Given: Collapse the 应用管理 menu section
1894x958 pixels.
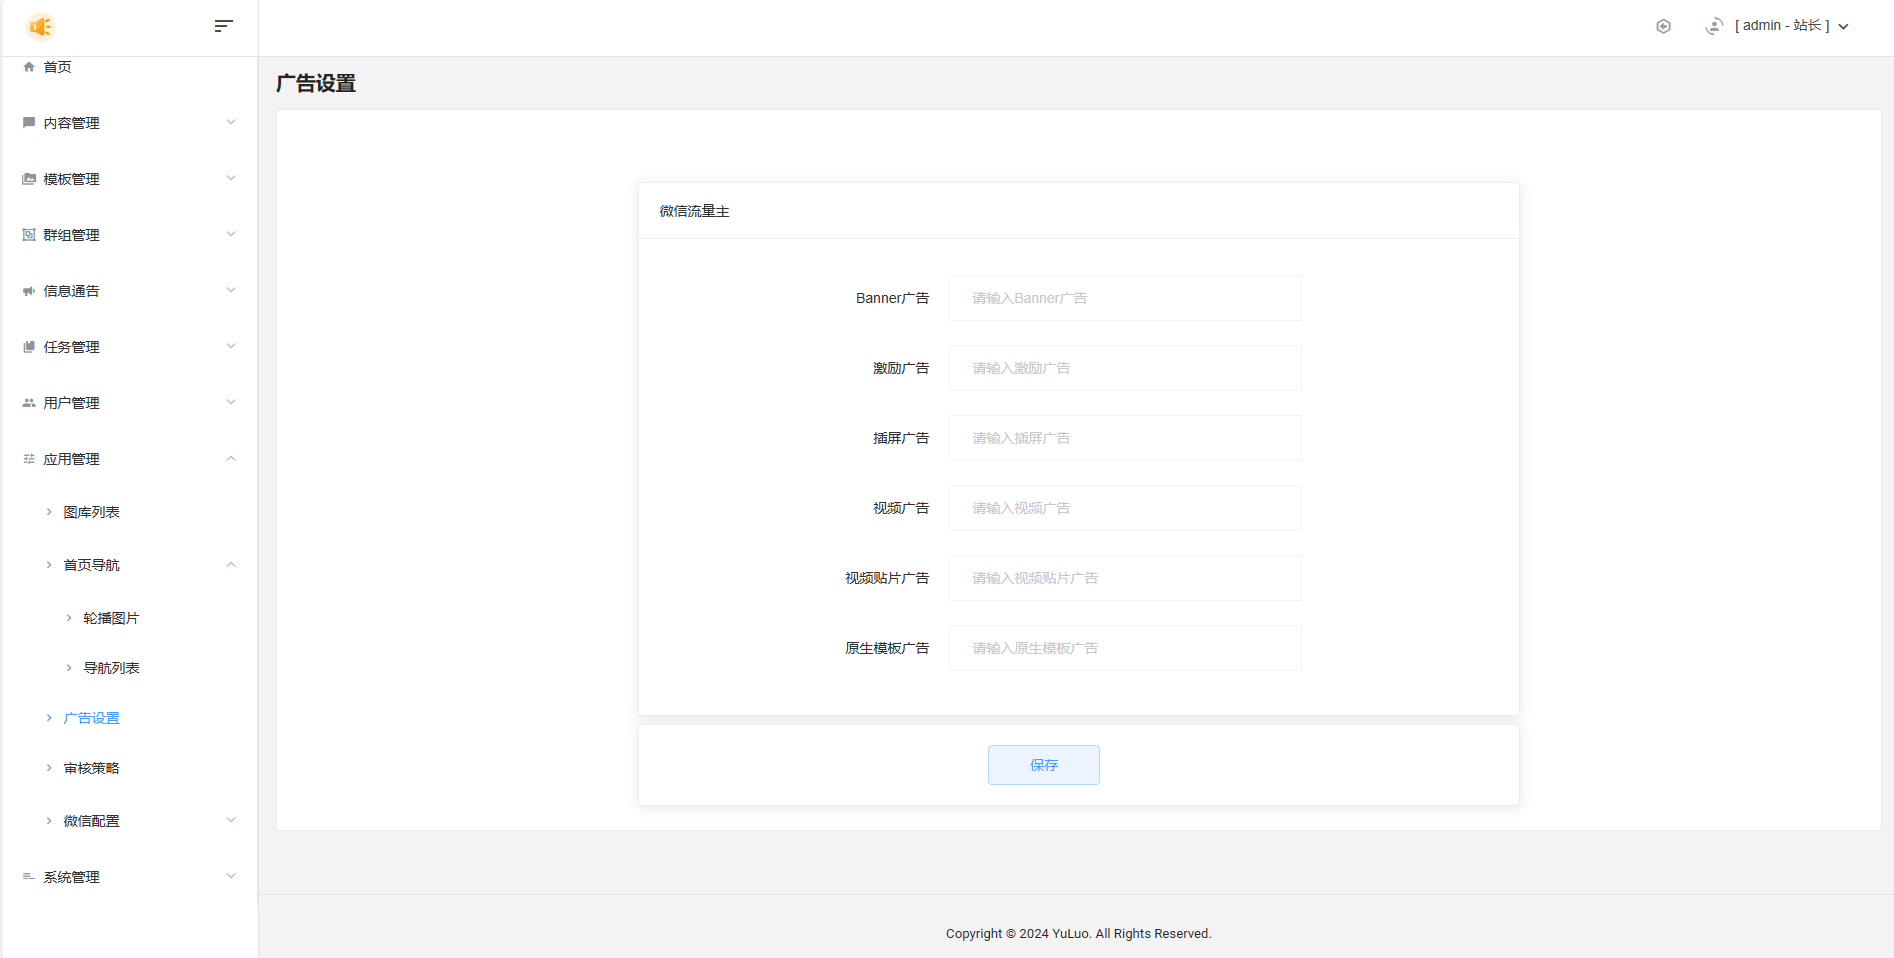Looking at the screenshot, I should (231, 459).
